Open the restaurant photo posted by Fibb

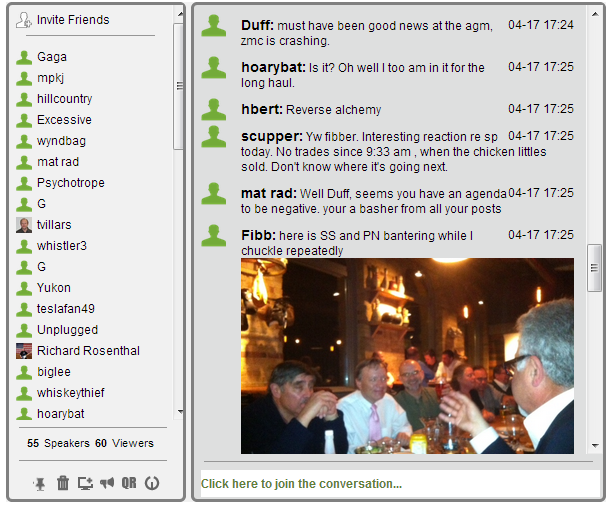click(x=407, y=356)
